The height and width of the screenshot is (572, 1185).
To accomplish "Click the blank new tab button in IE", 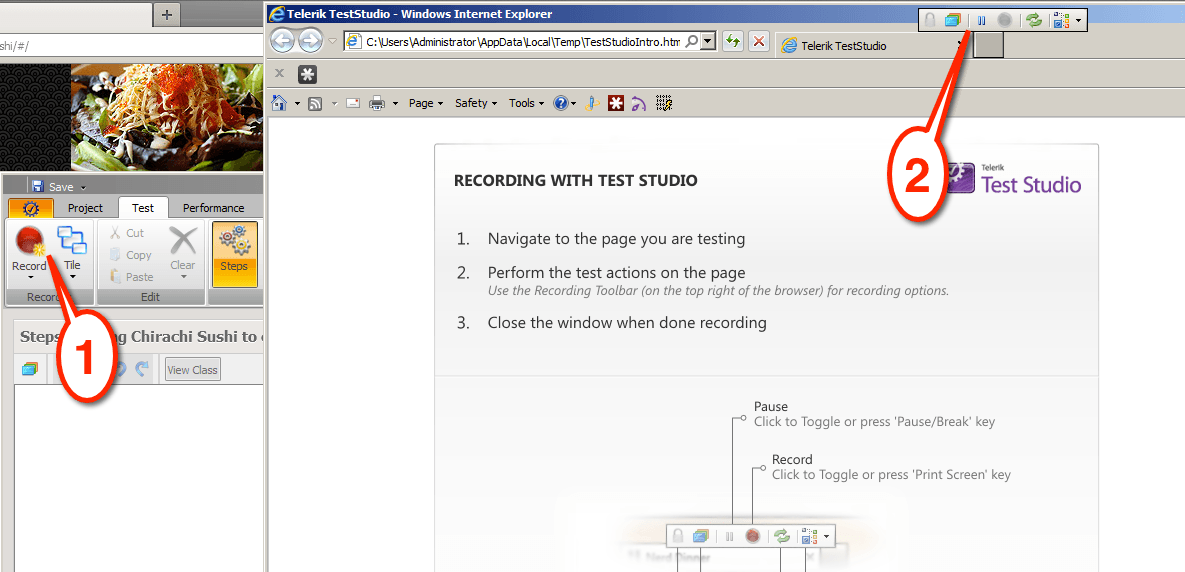I will click(989, 46).
